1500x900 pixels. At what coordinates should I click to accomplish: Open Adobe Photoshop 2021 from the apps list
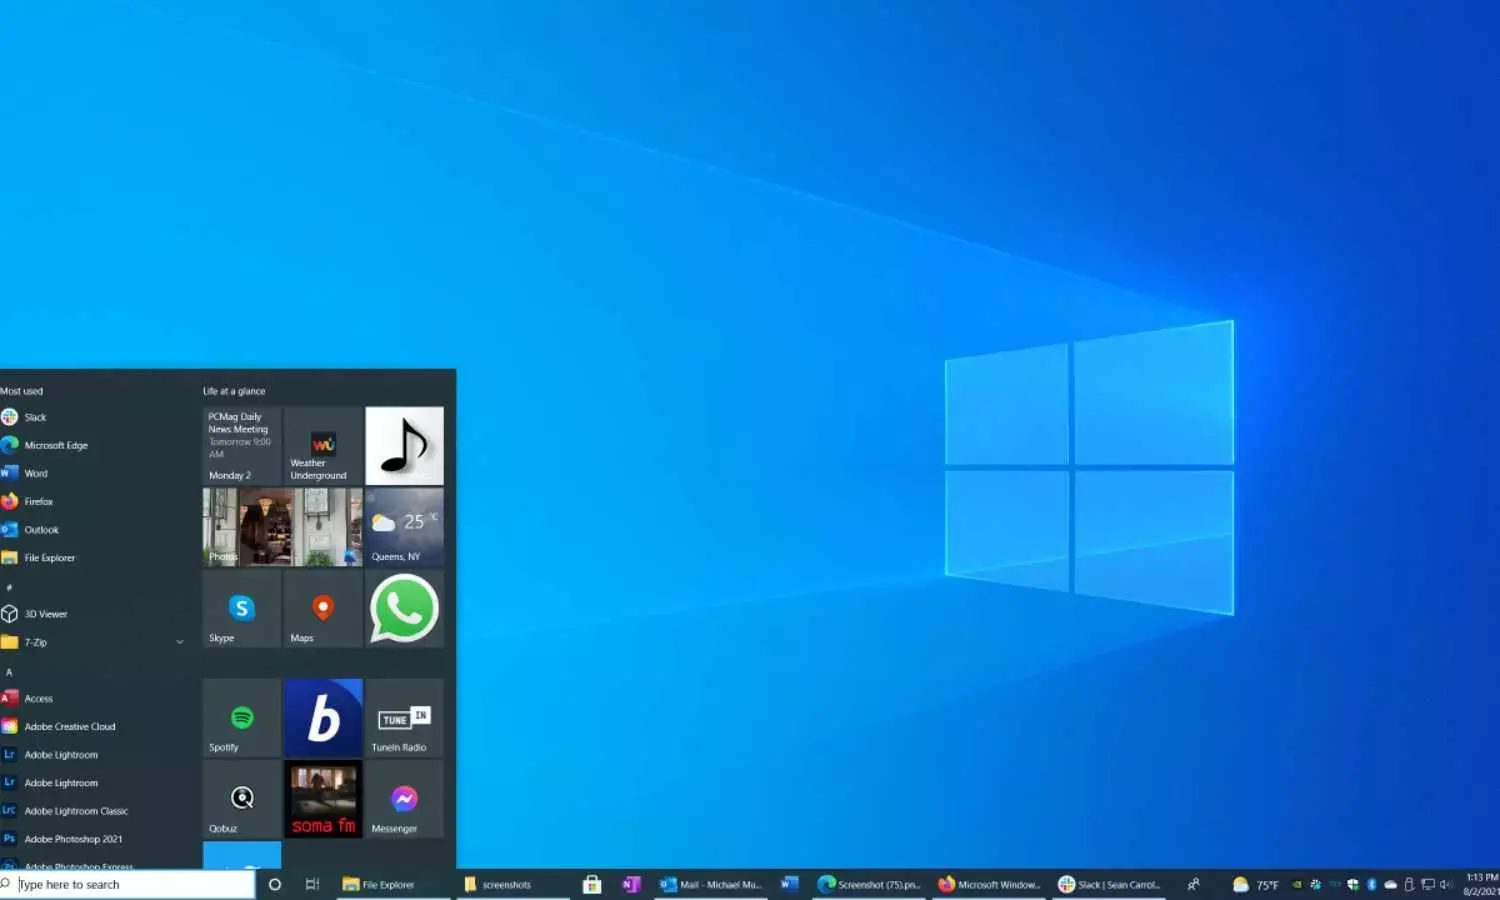point(73,839)
